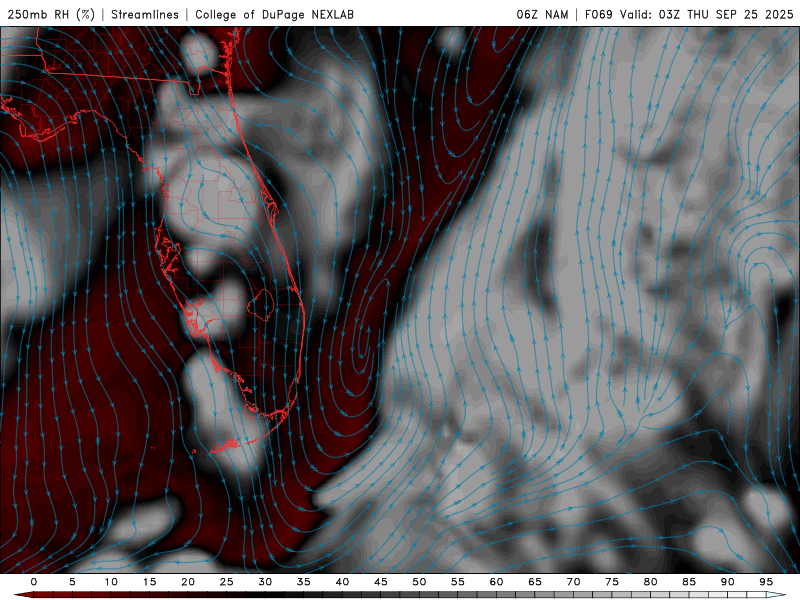The image size is (800, 600).
Task: Click the colorbar label "40"
Action: (342, 582)
